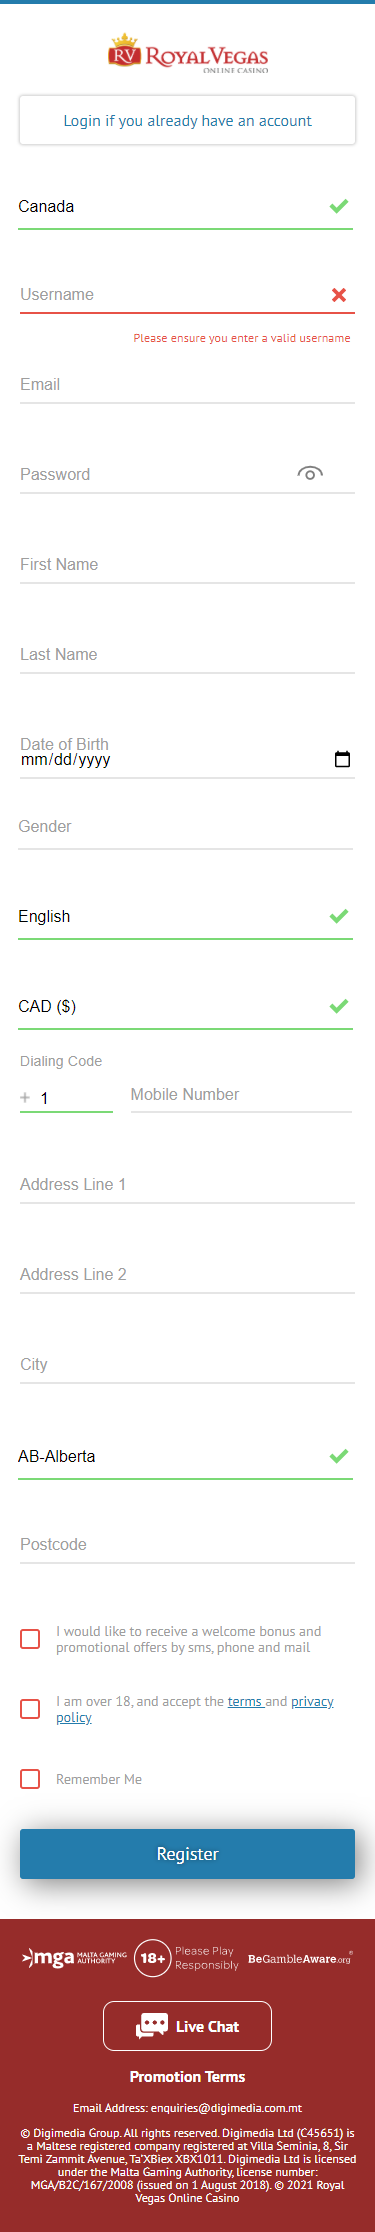Open the CAD ($) currency selector

[186, 1007]
